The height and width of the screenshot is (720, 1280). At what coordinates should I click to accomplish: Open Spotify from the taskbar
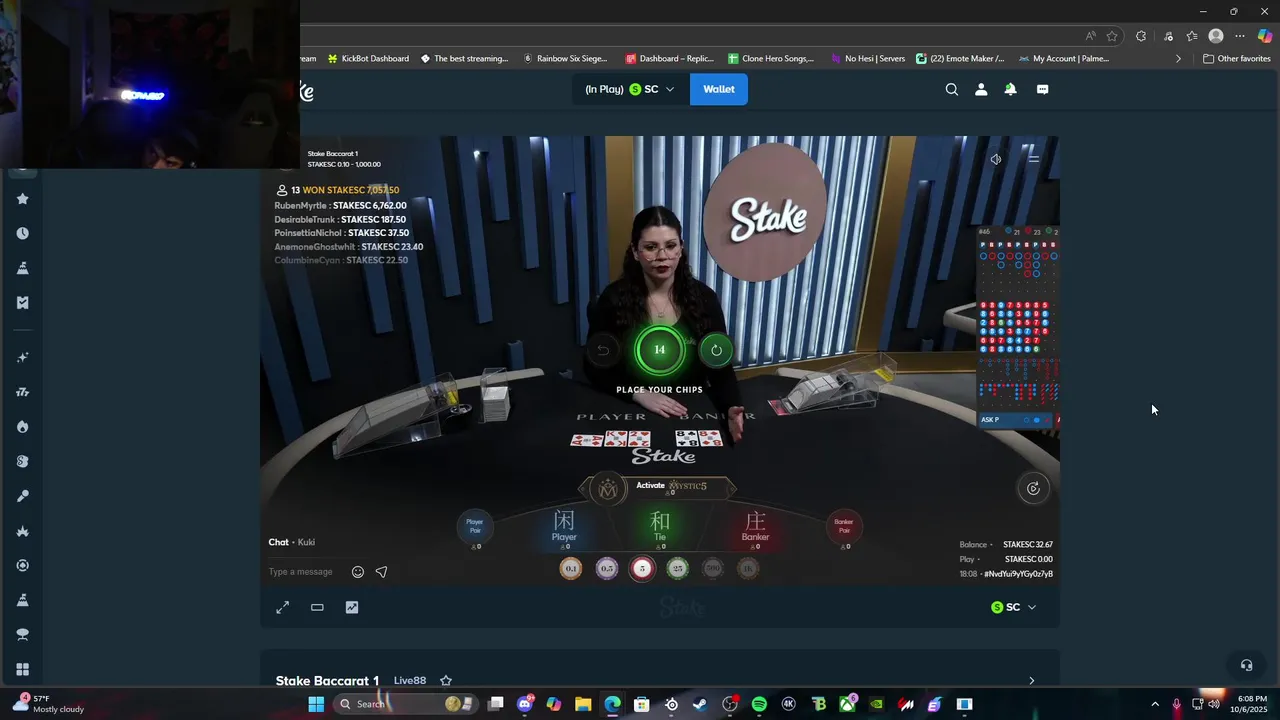[x=759, y=704]
